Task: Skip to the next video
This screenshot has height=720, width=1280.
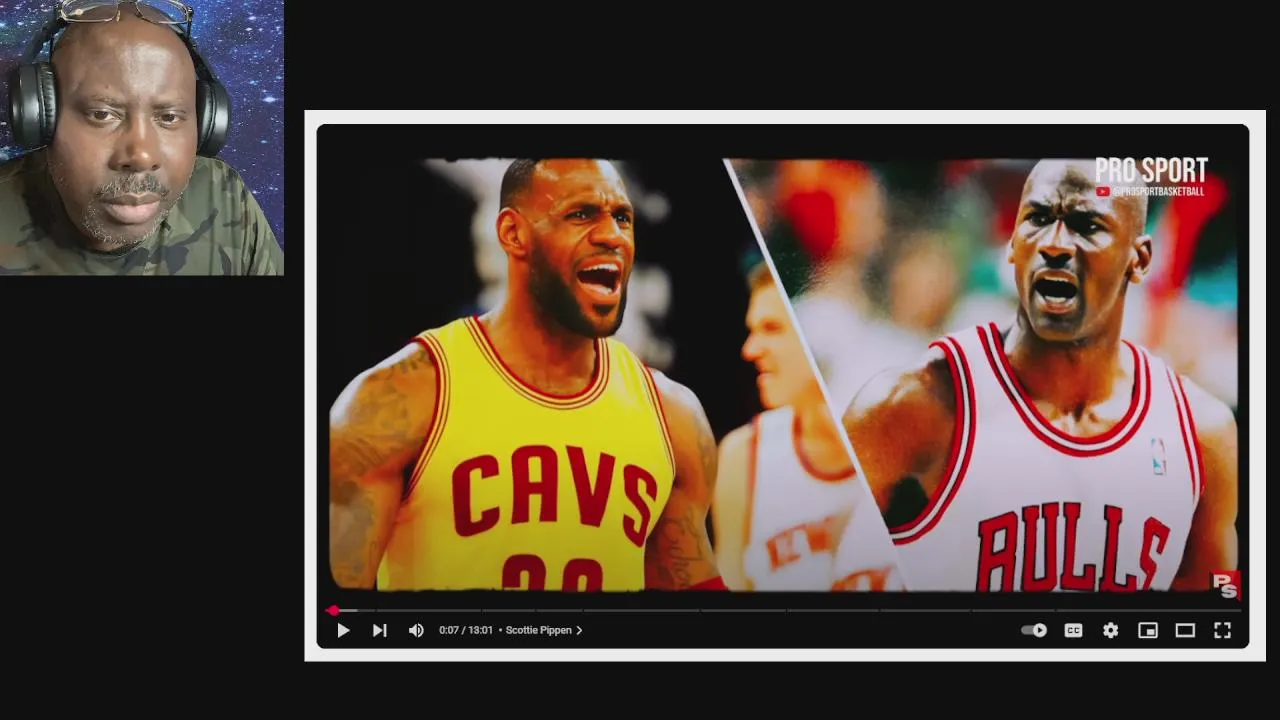Action: pyautogui.click(x=379, y=630)
